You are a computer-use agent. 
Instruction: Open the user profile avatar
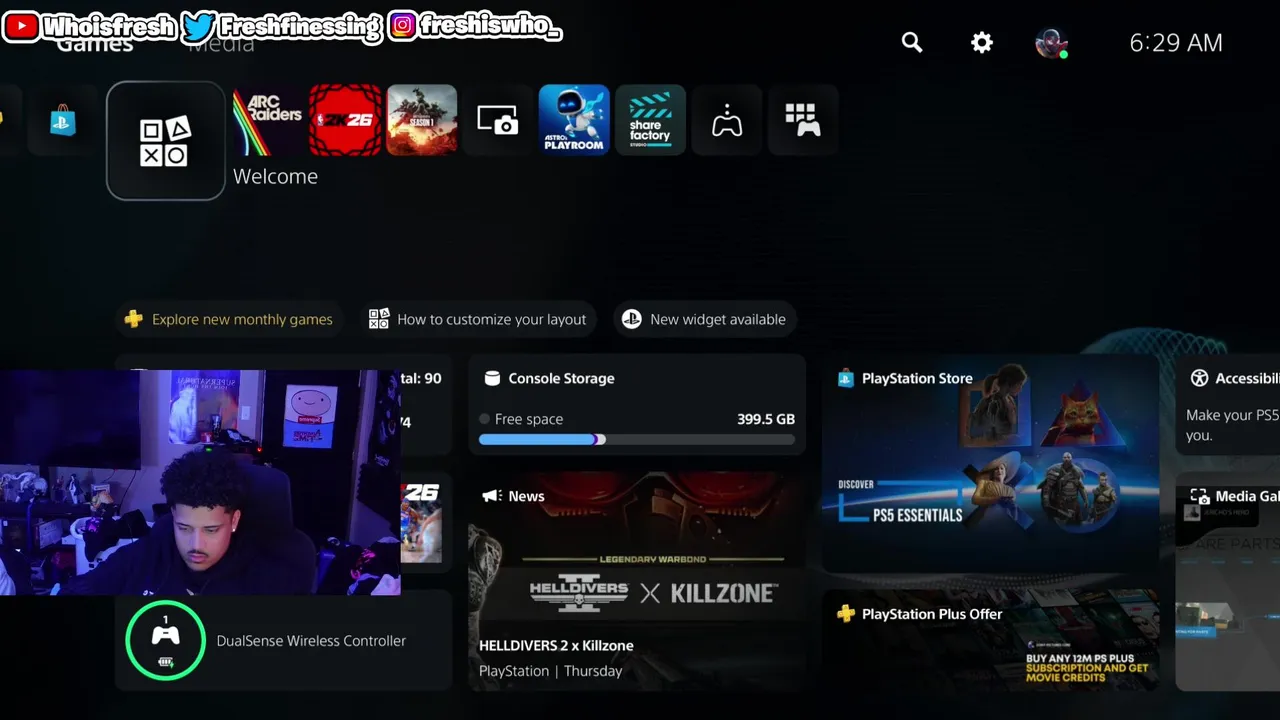(1051, 43)
